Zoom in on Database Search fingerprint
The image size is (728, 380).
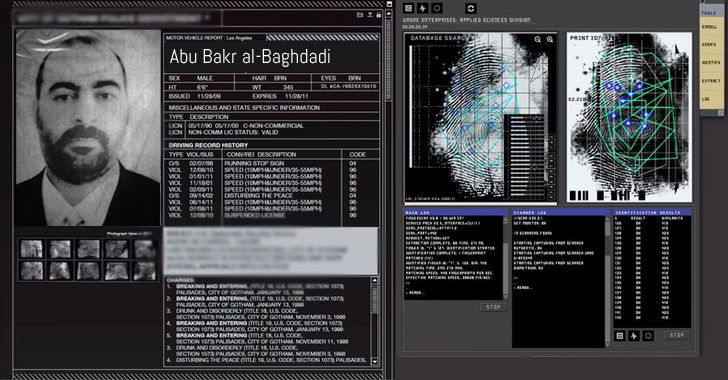(550, 39)
